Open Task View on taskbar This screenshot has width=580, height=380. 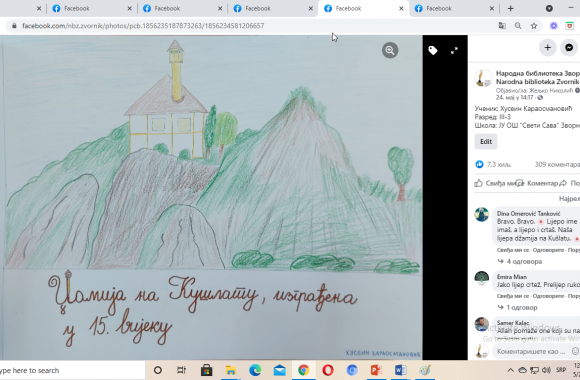click(x=181, y=370)
